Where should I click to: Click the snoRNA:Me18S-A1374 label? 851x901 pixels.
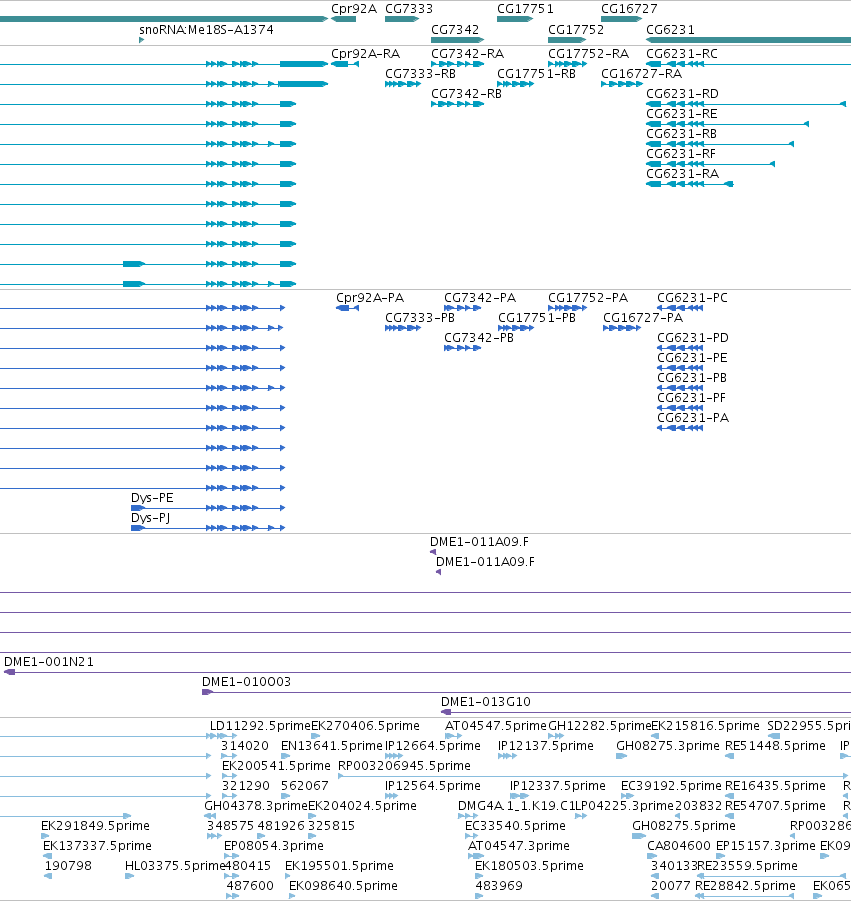[x=206, y=29]
